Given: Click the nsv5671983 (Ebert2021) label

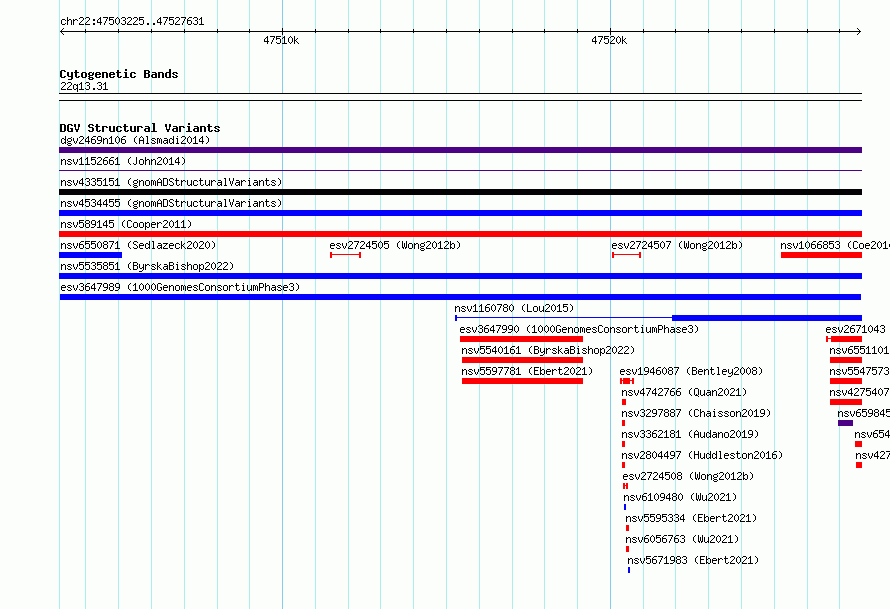Looking at the screenshot, I should click(693, 560).
